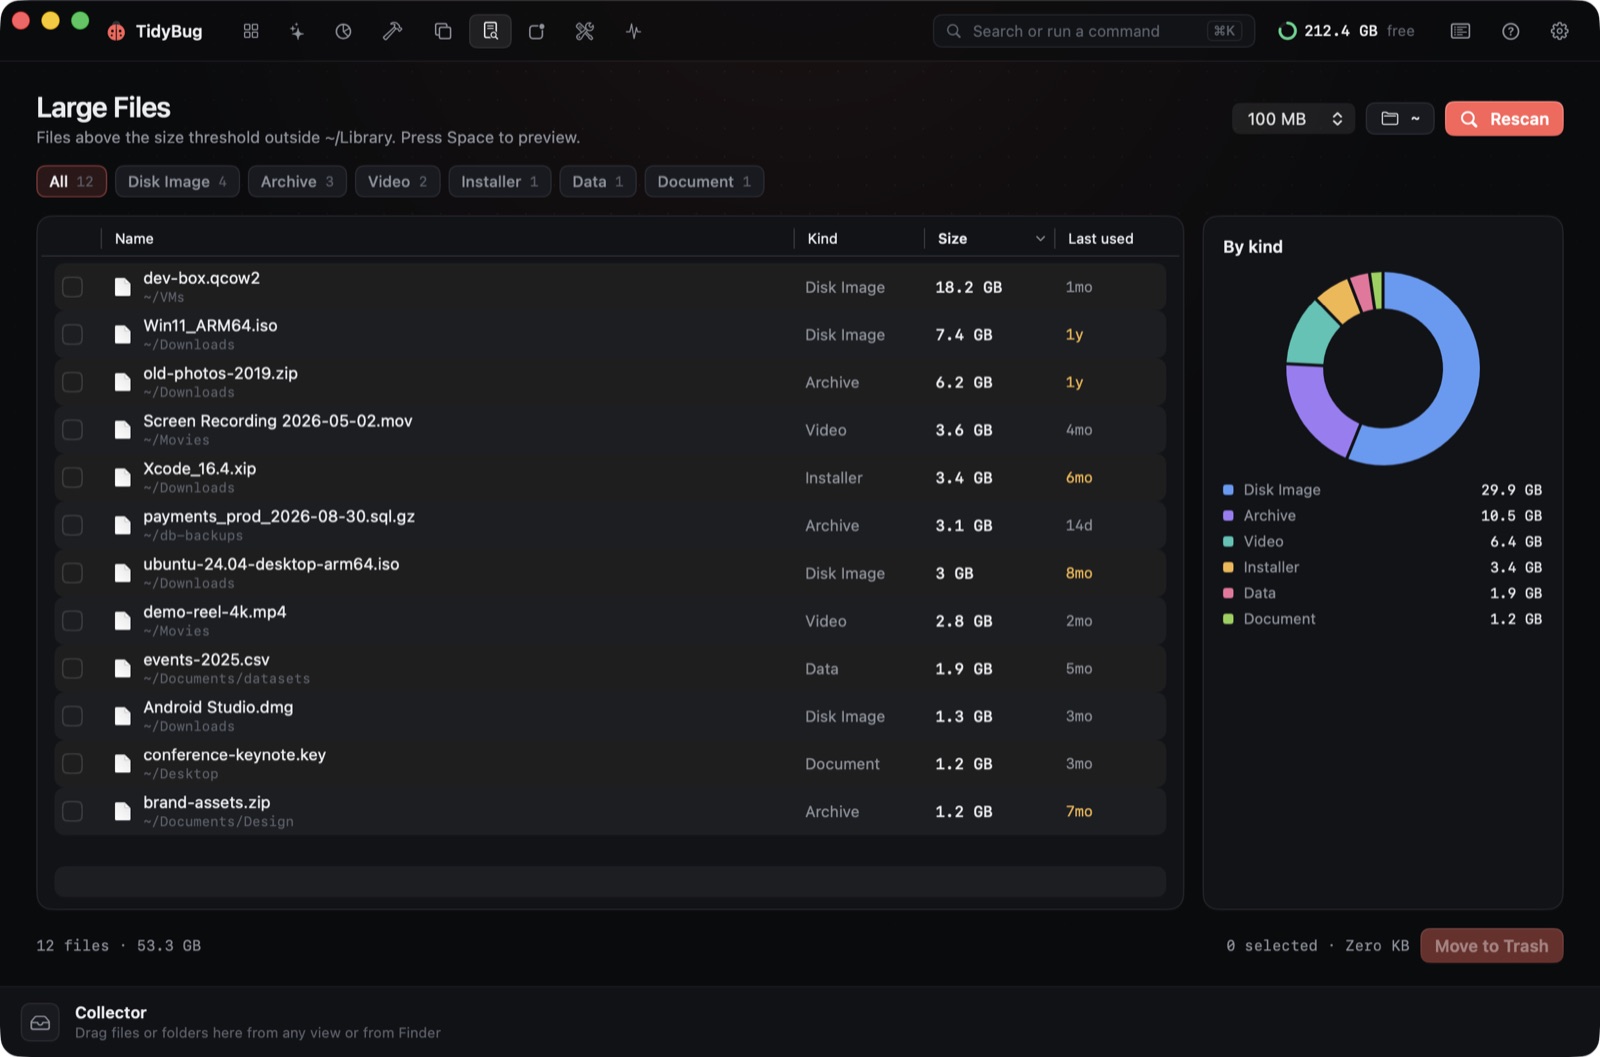Select the Large Files document search icon
The width and height of the screenshot is (1600, 1057).
tap(490, 31)
